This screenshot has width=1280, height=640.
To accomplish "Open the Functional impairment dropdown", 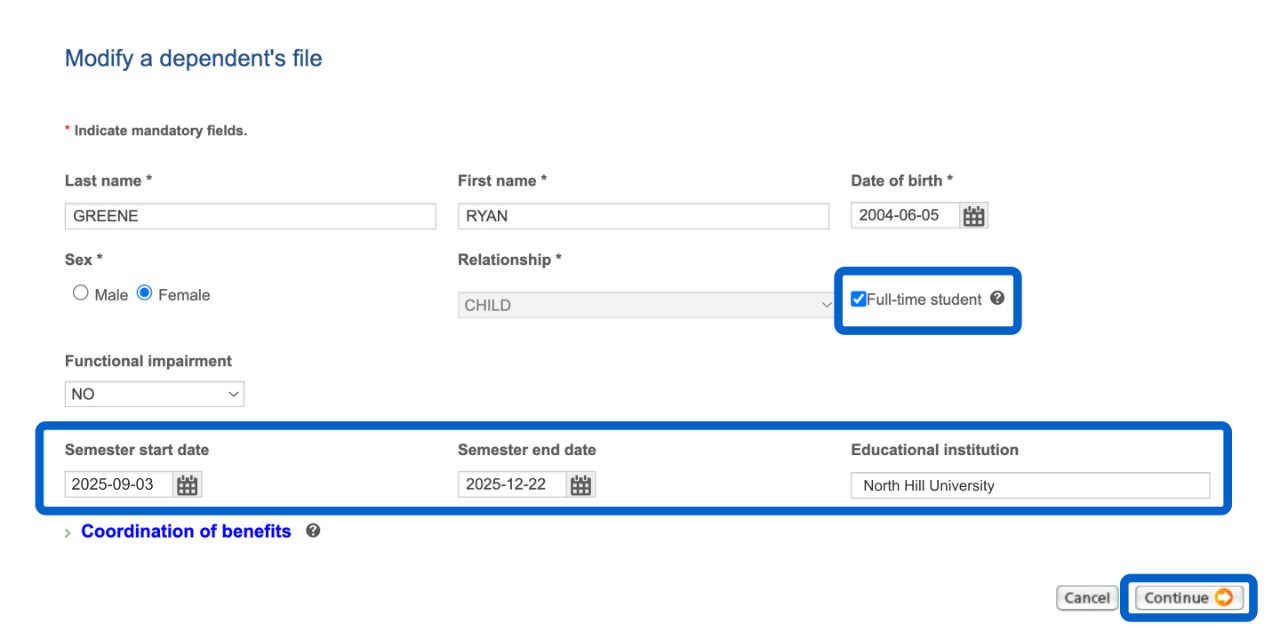I will (x=154, y=394).
